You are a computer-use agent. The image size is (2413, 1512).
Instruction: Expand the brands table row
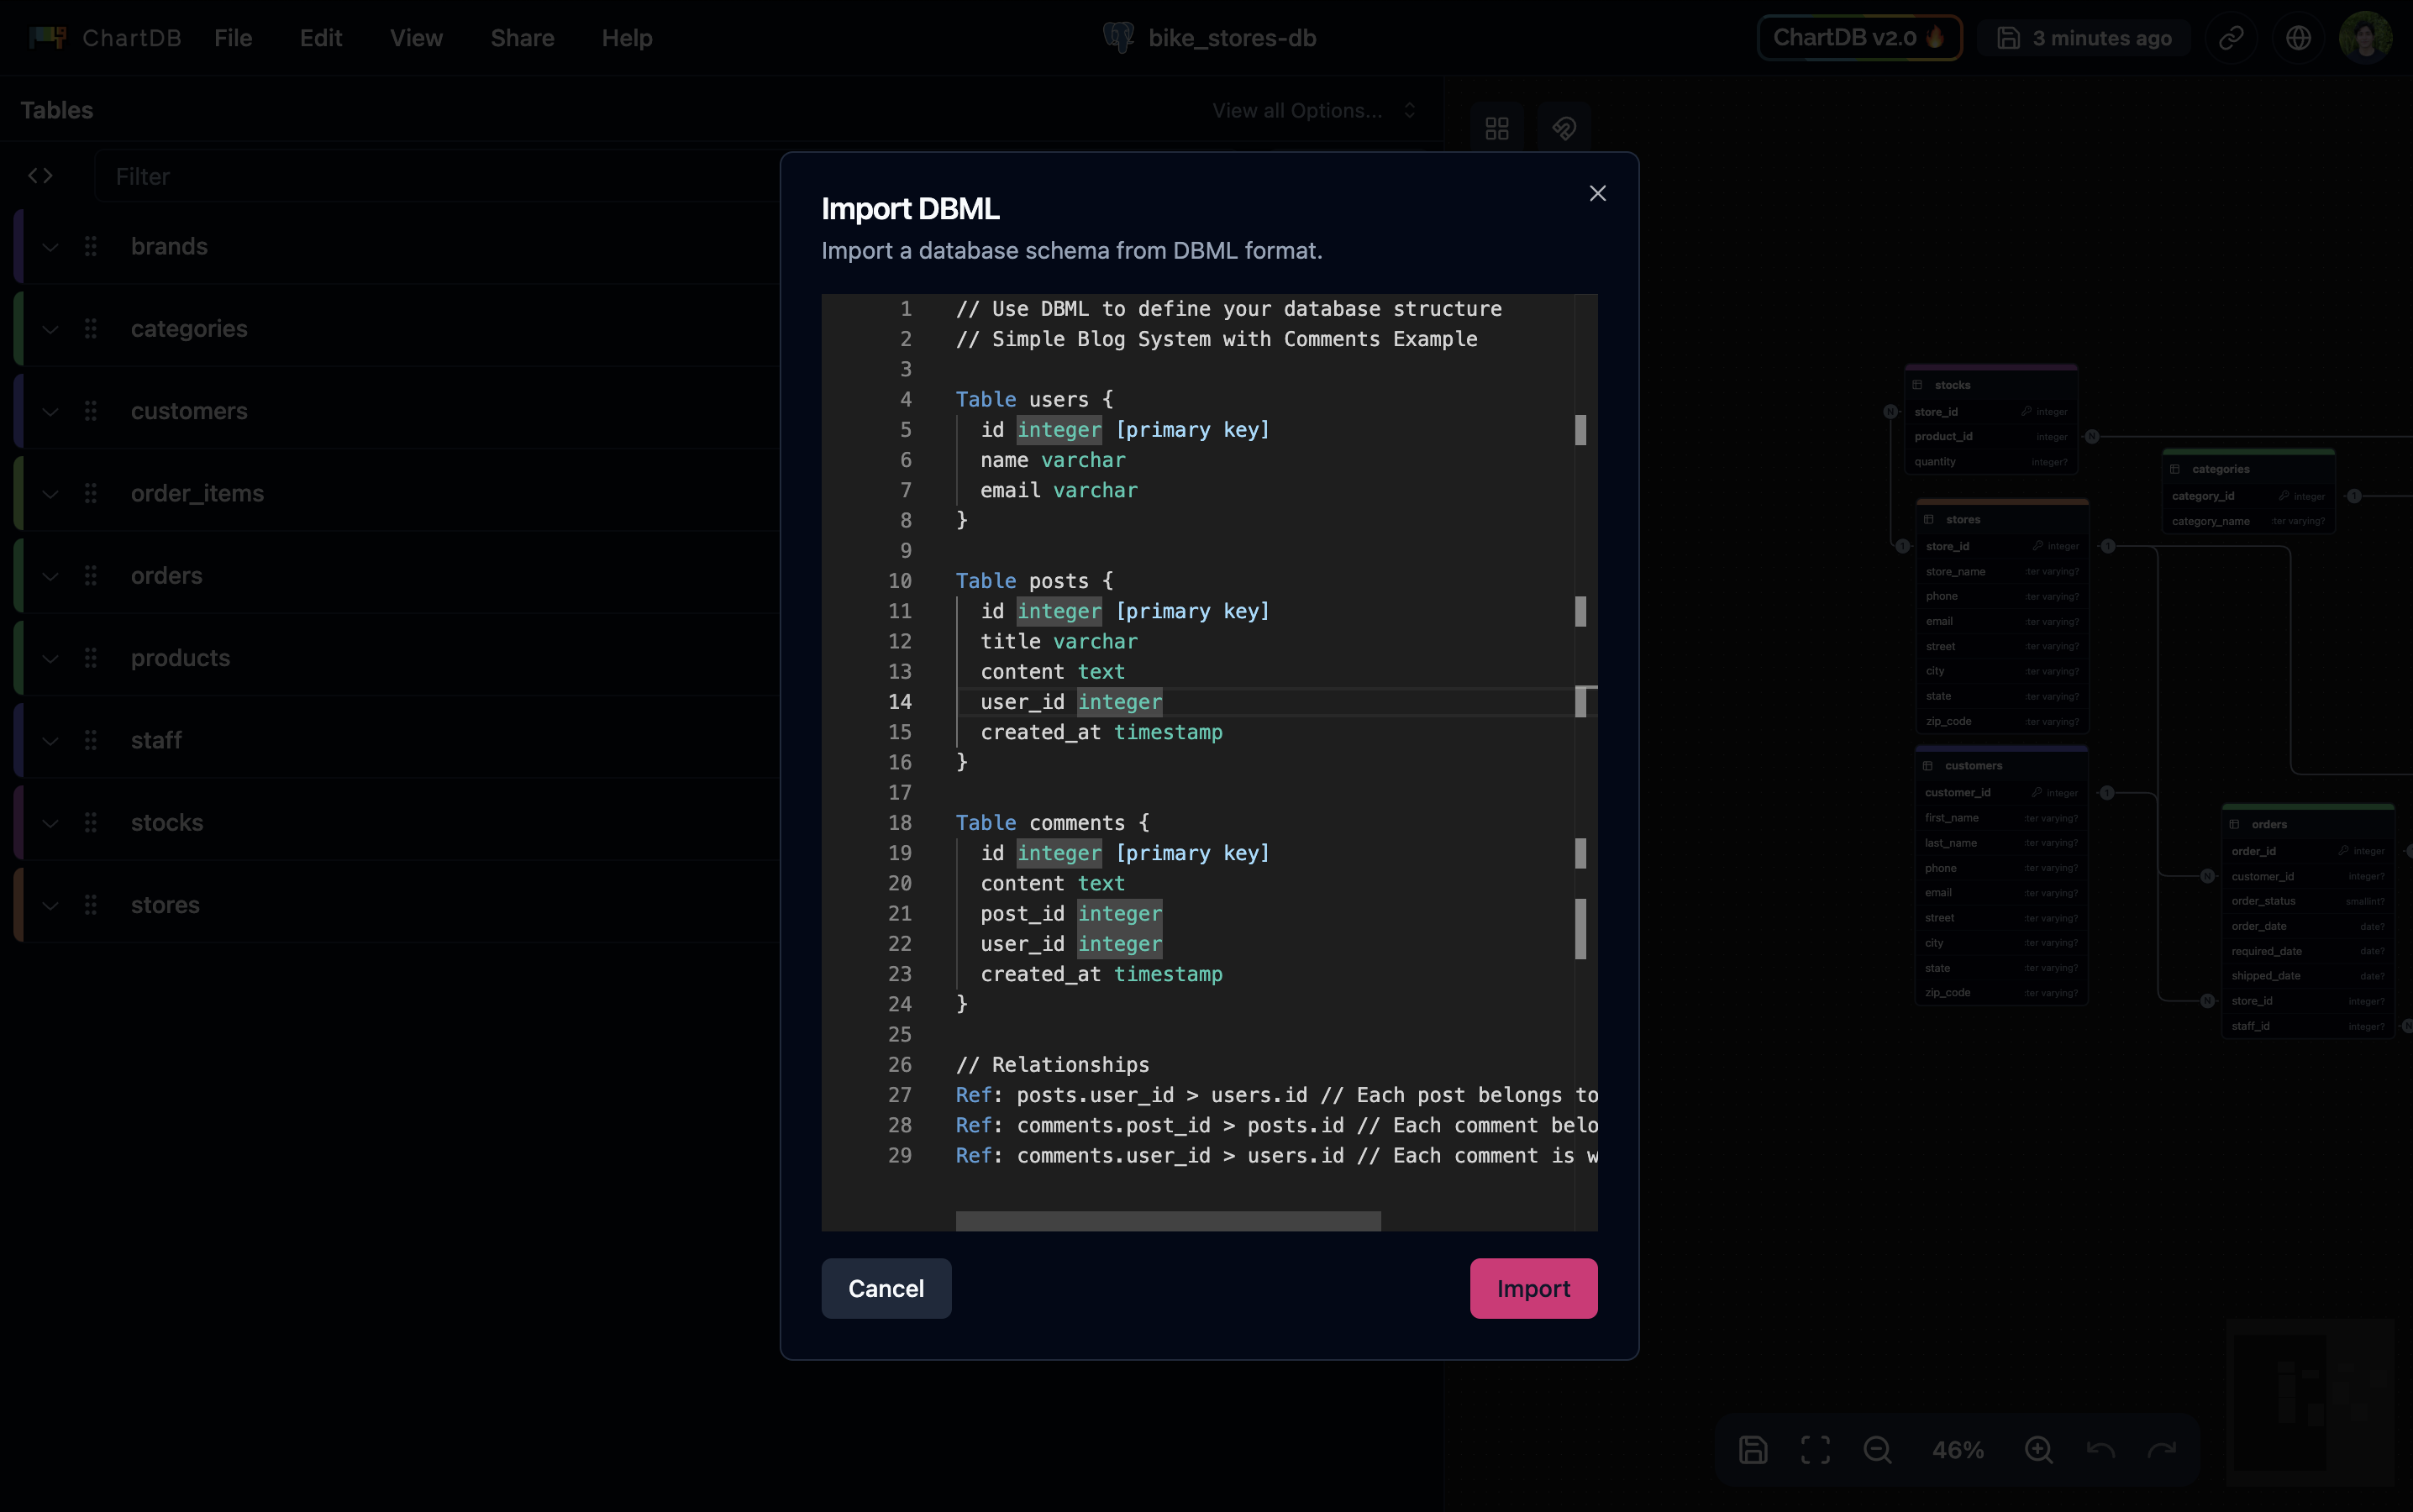click(50, 247)
